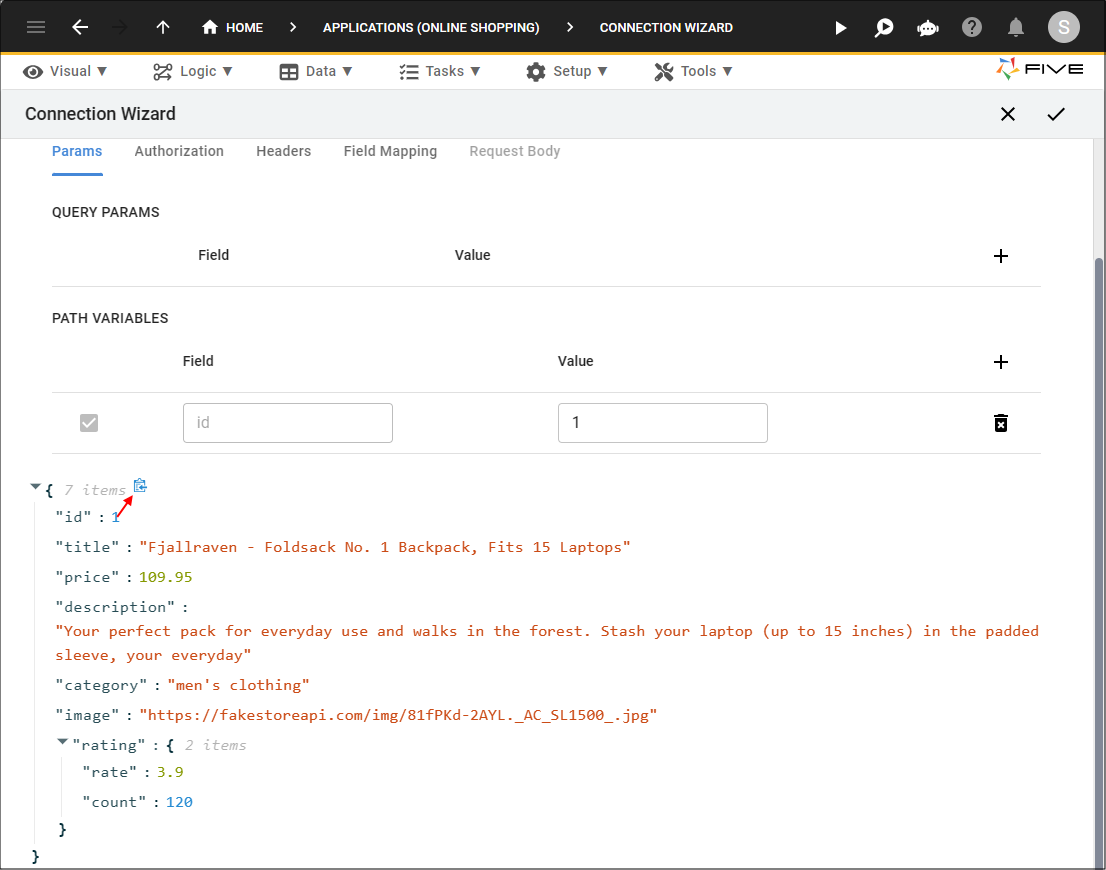Click the image URL value
This screenshot has width=1106, height=870.
tap(399, 715)
